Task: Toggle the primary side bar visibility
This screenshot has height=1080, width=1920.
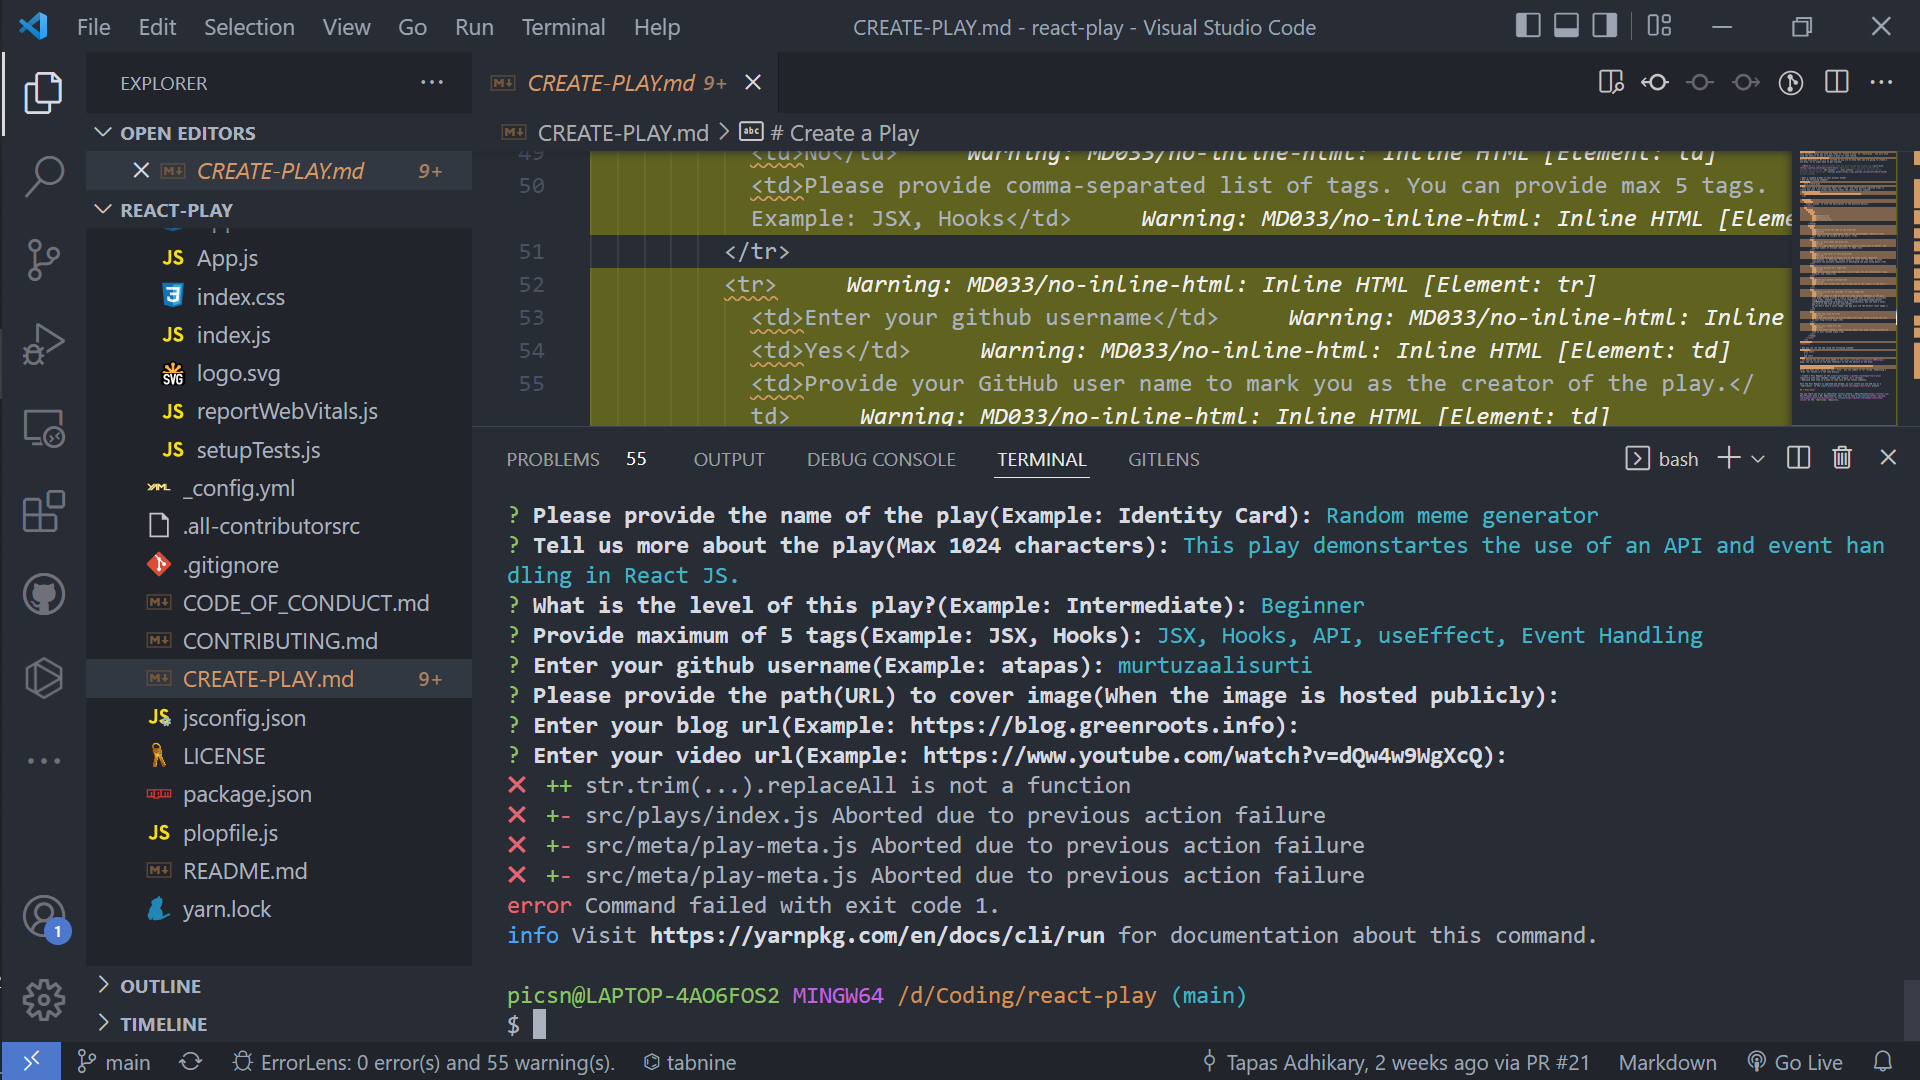Action: click(1529, 26)
